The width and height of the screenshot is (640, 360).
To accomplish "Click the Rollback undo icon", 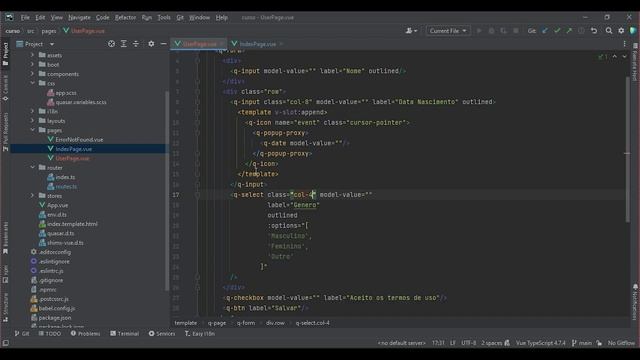I will pos(594,31).
